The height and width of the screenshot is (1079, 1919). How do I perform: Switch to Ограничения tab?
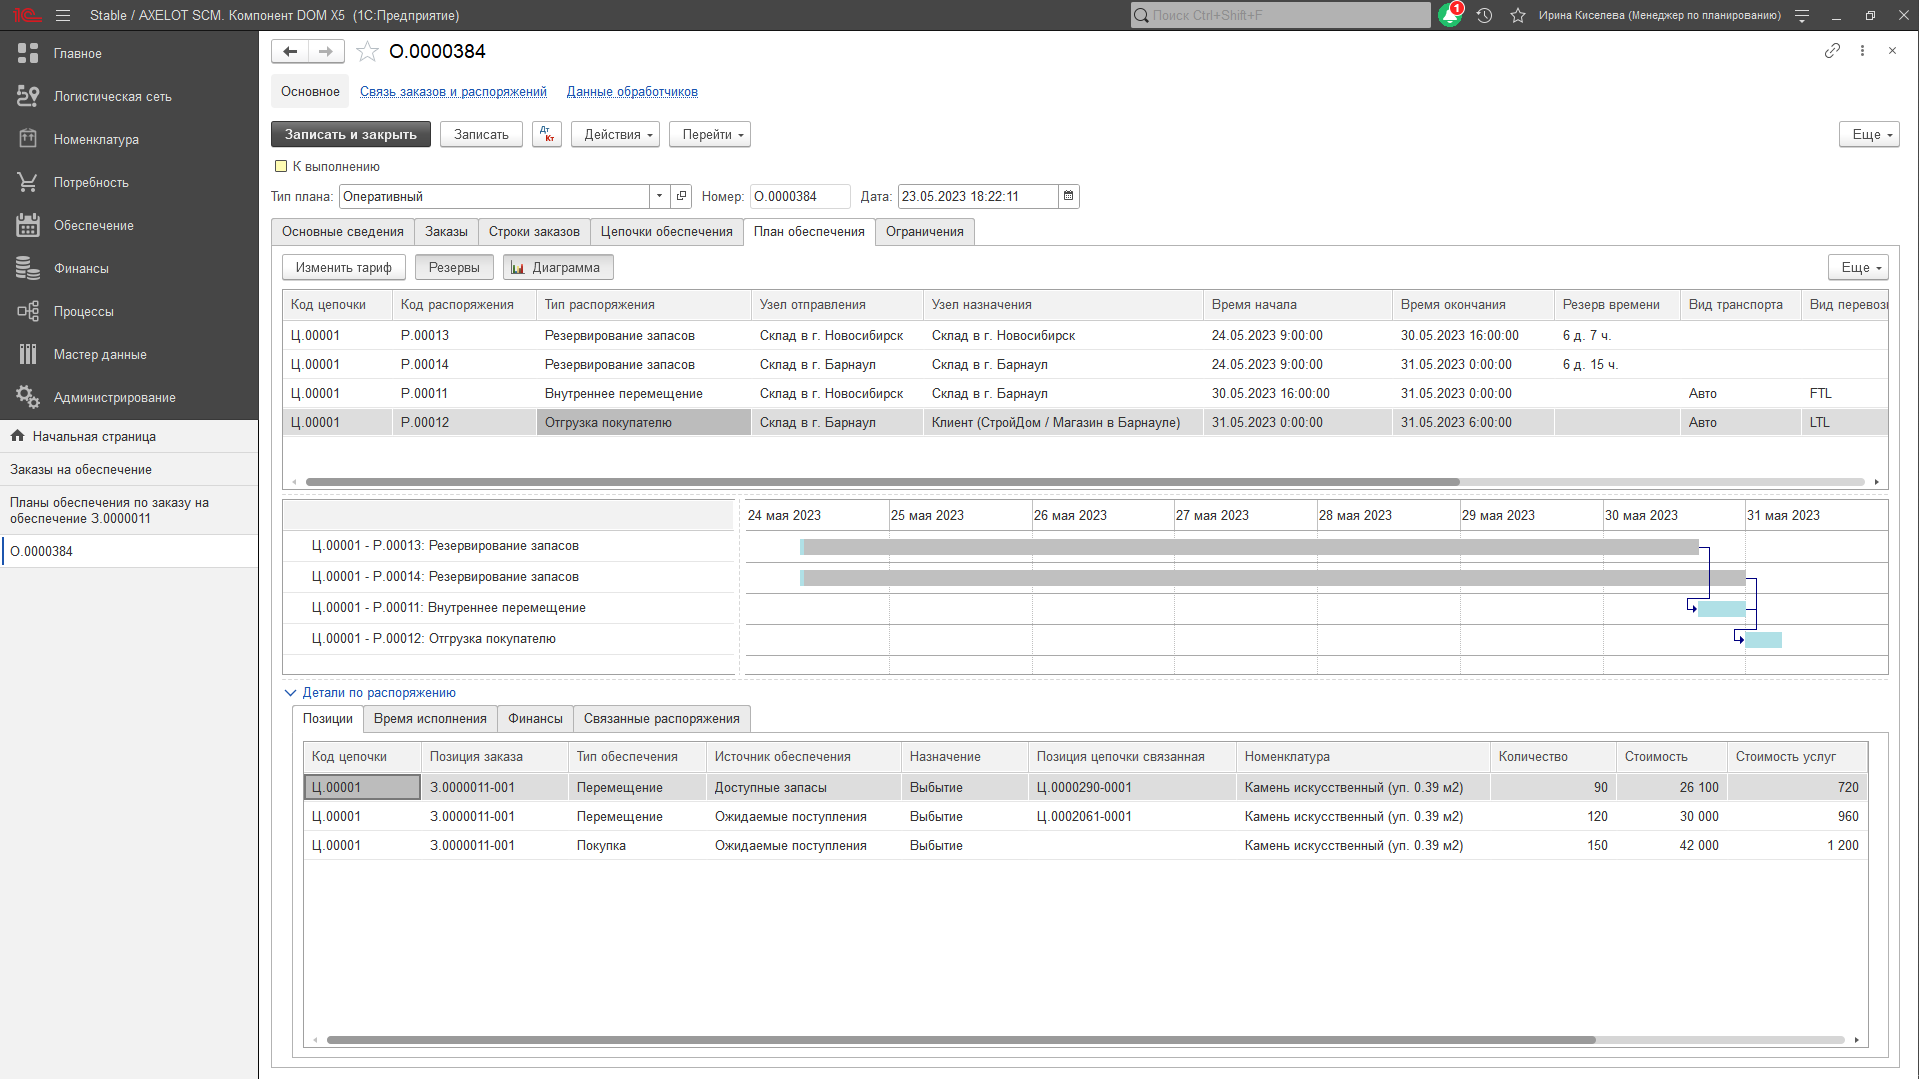(x=925, y=231)
